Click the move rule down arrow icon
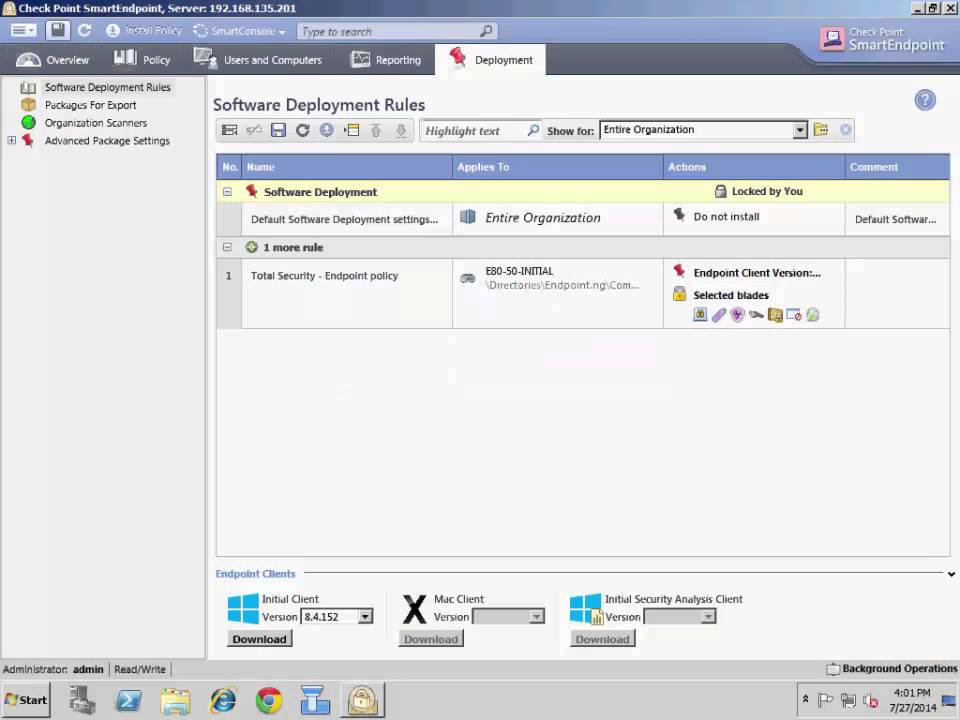This screenshot has height=720, width=960. tap(401, 130)
